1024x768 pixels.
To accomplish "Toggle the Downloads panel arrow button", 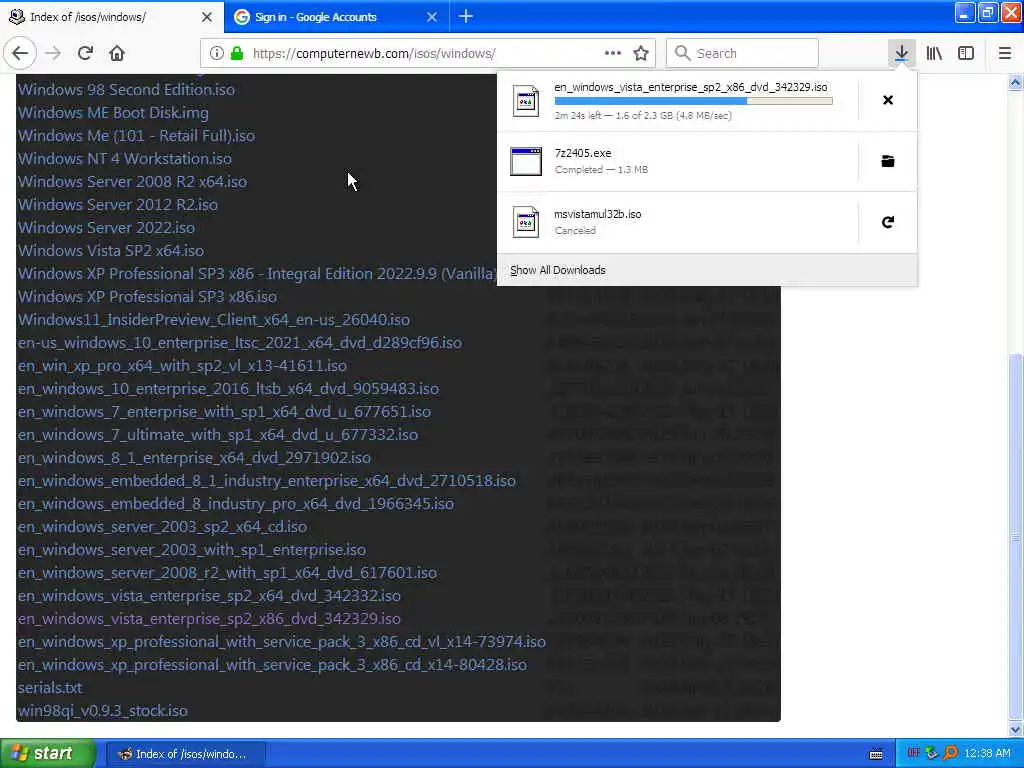I will click(901, 53).
